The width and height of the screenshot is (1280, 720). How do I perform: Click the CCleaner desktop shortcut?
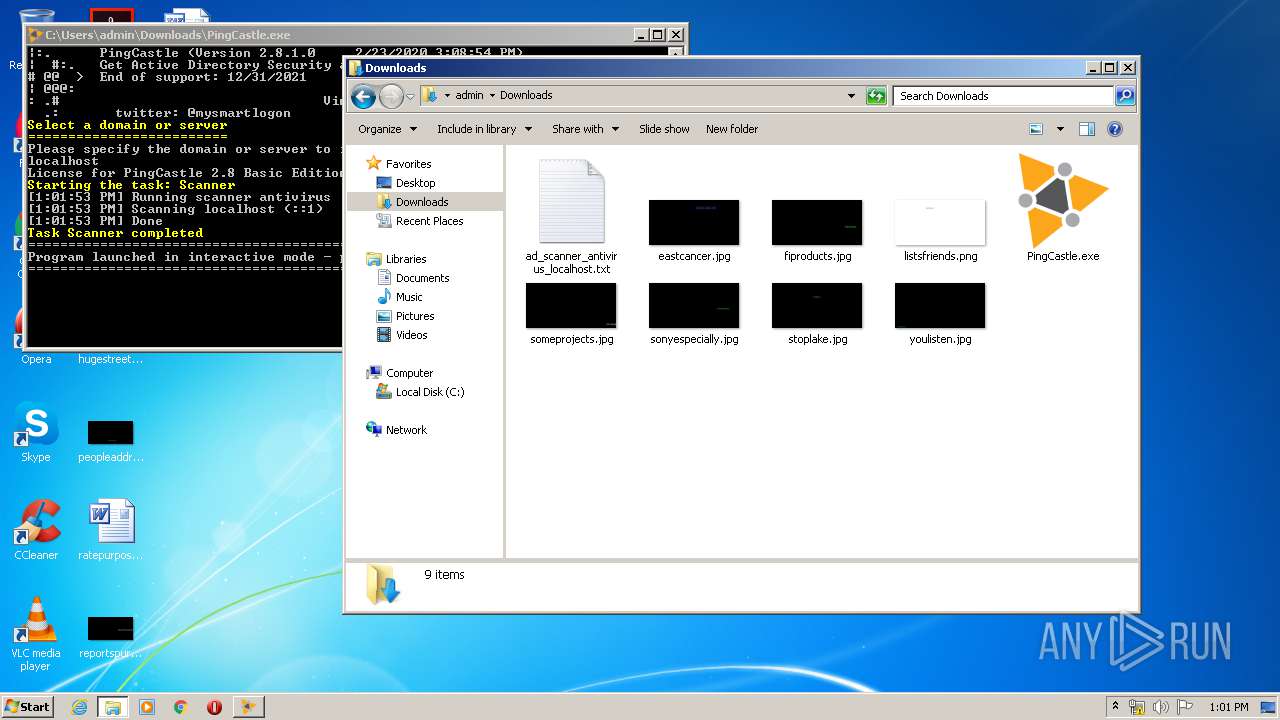pos(36,530)
